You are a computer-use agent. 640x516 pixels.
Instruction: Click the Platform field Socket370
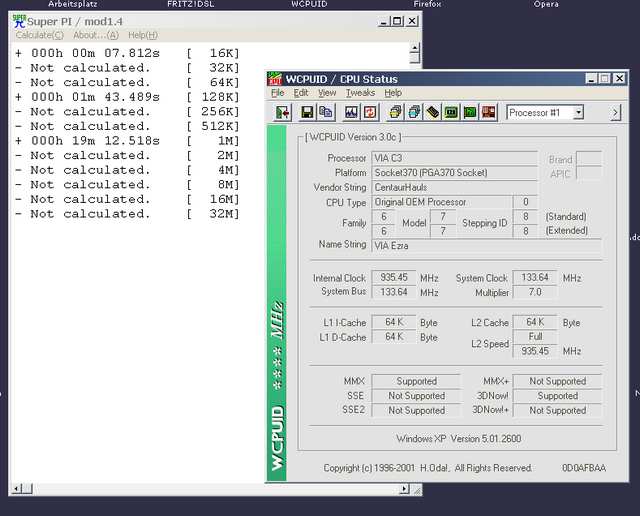click(x=454, y=173)
